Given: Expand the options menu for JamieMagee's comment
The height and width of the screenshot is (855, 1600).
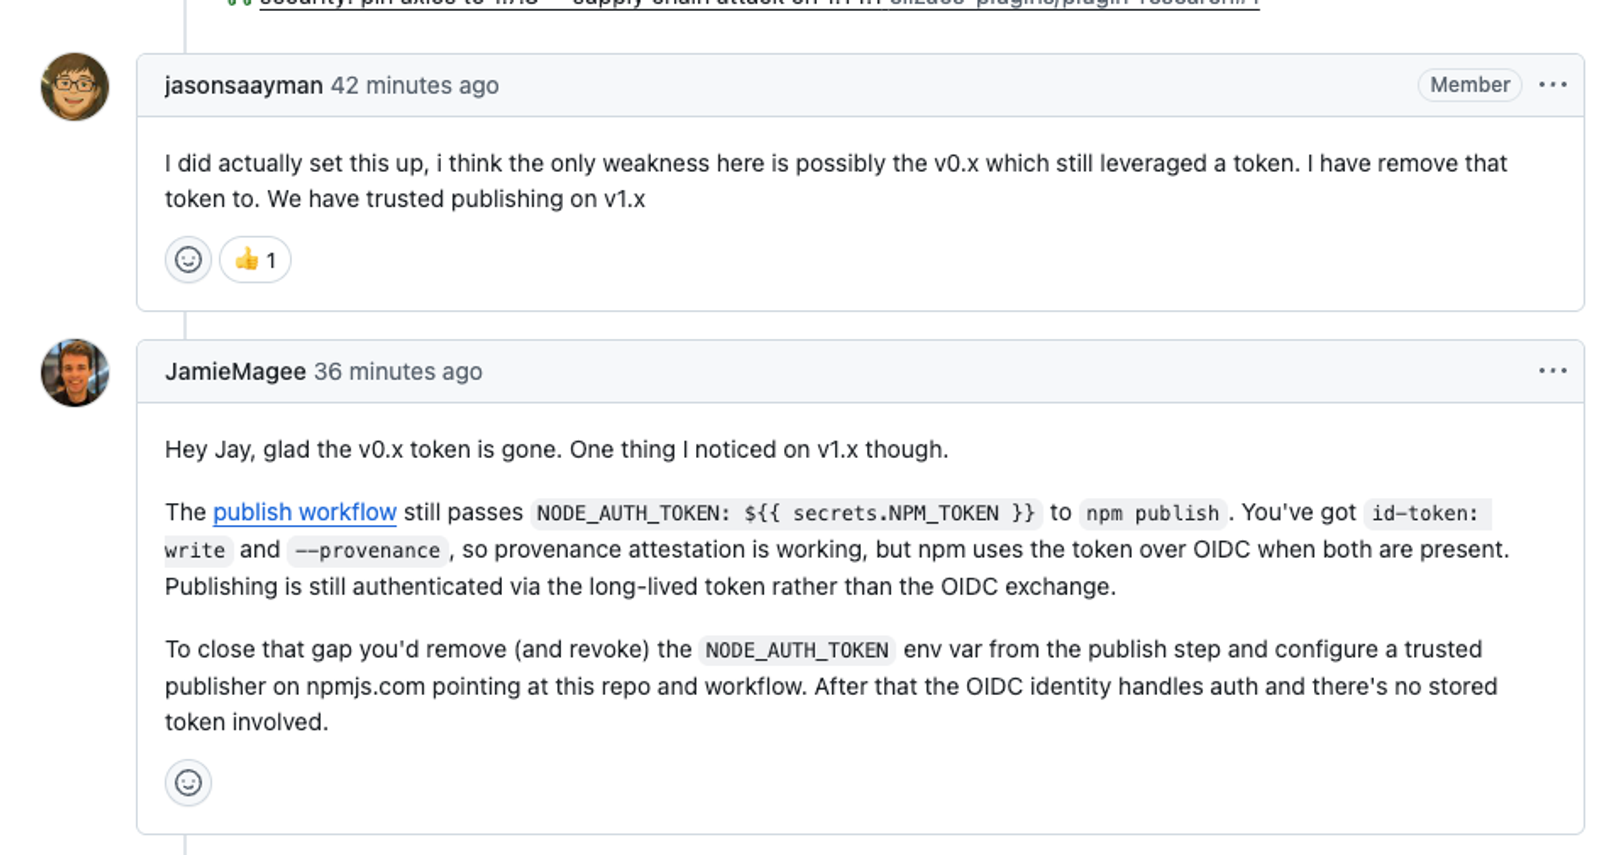Looking at the screenshot, I should pyautogui.click(x=1552, y=371).
